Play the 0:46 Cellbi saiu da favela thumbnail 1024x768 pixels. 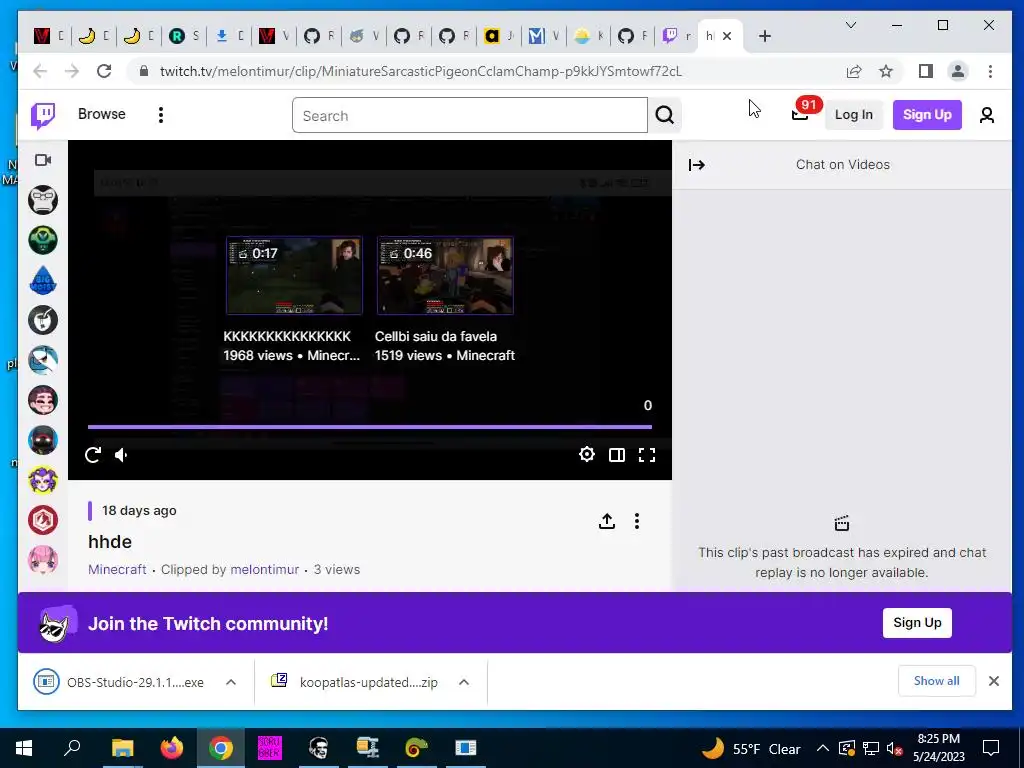click(x=445, y=276)
